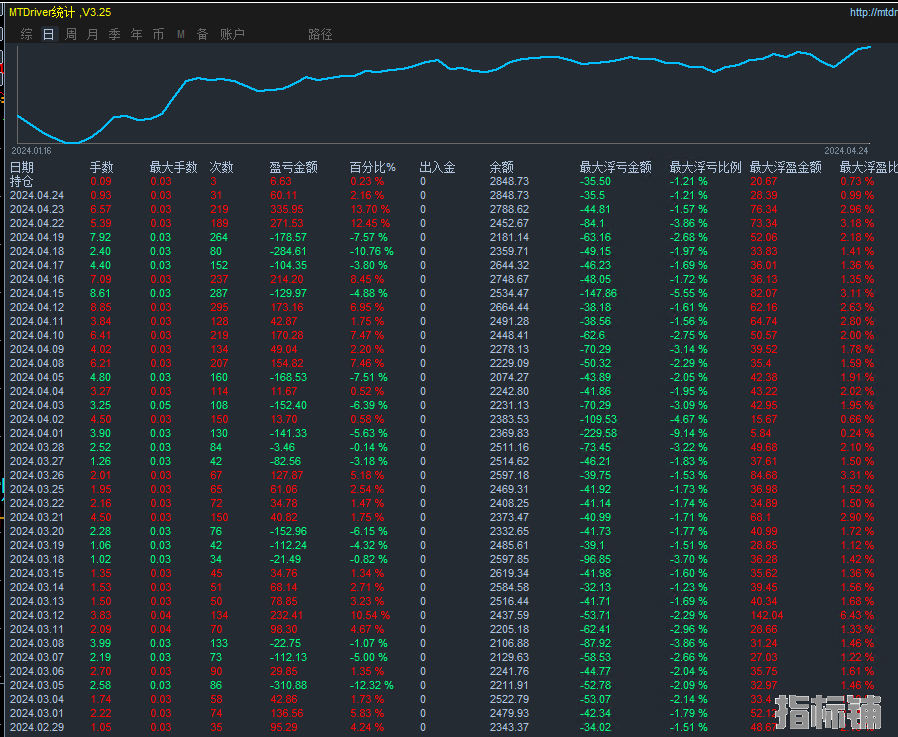Click the 日期 column header
This screenshot has width=898, height=737.
click(x=22, y=168)
